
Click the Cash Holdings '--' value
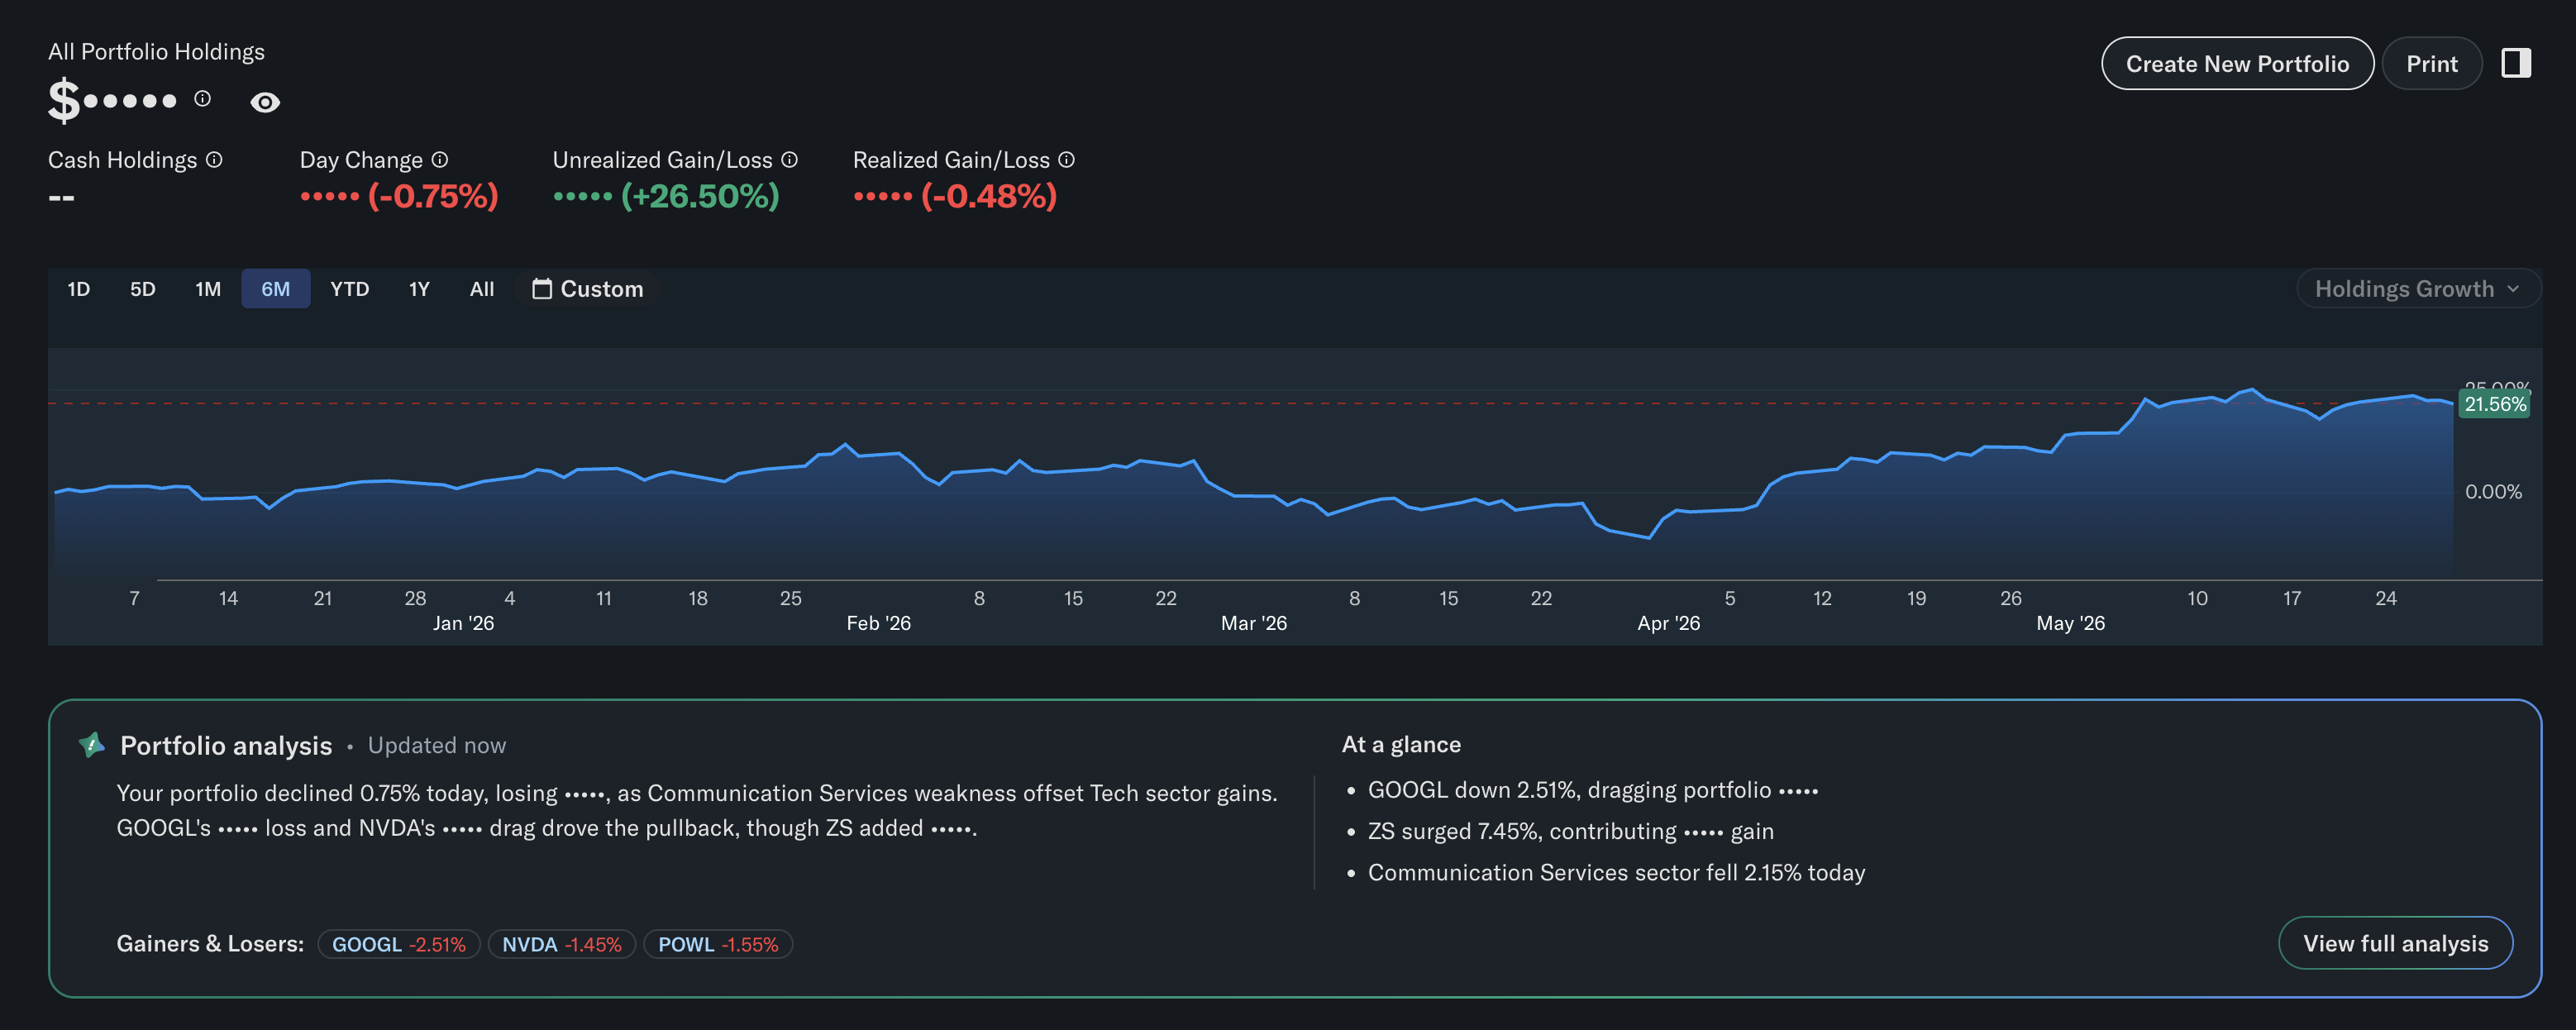(61, 197)
